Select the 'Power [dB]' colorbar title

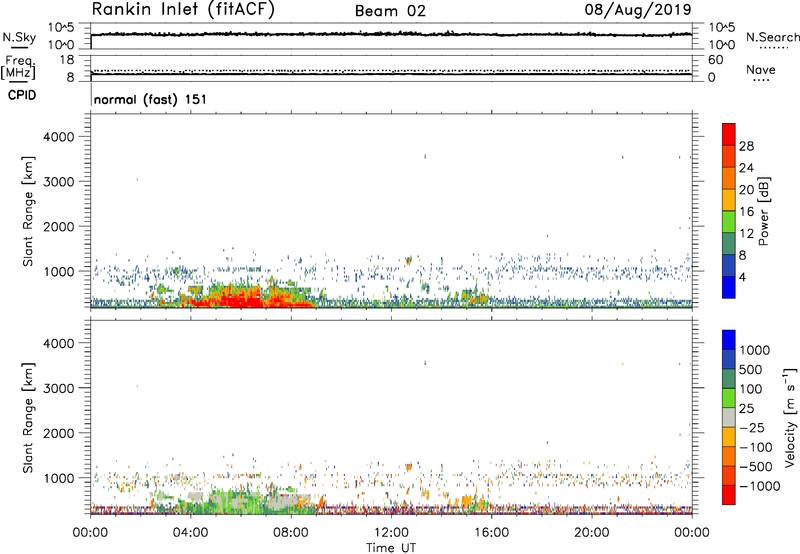pos(763,211)
